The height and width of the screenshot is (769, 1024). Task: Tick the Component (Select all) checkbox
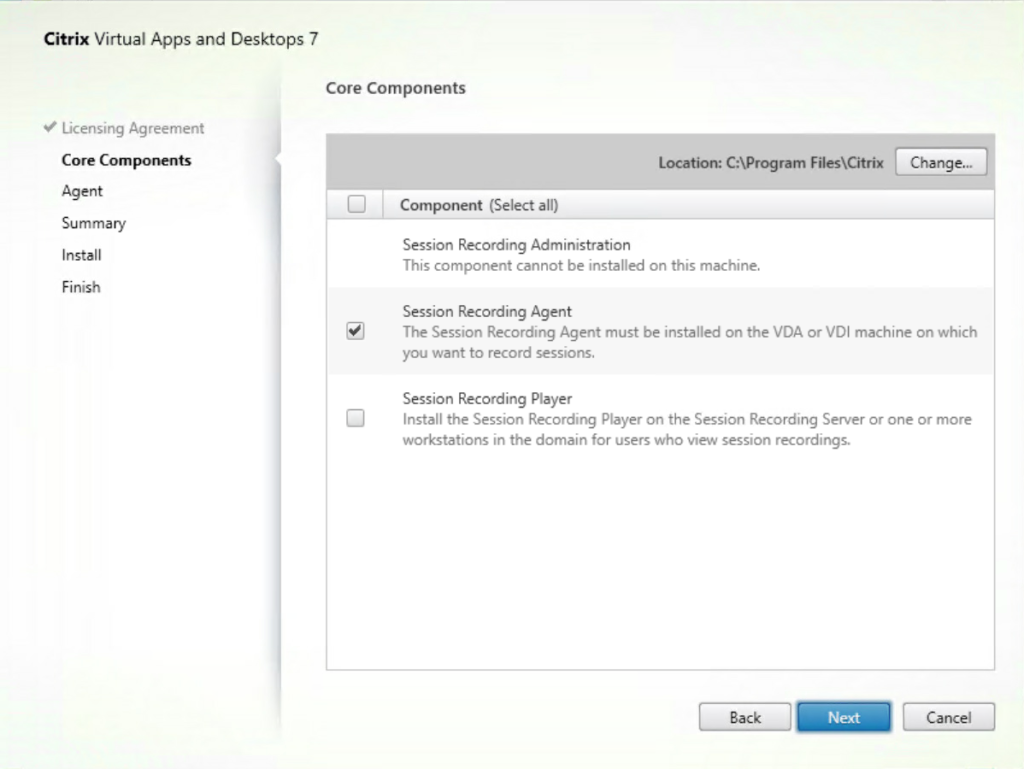(357, 204)
